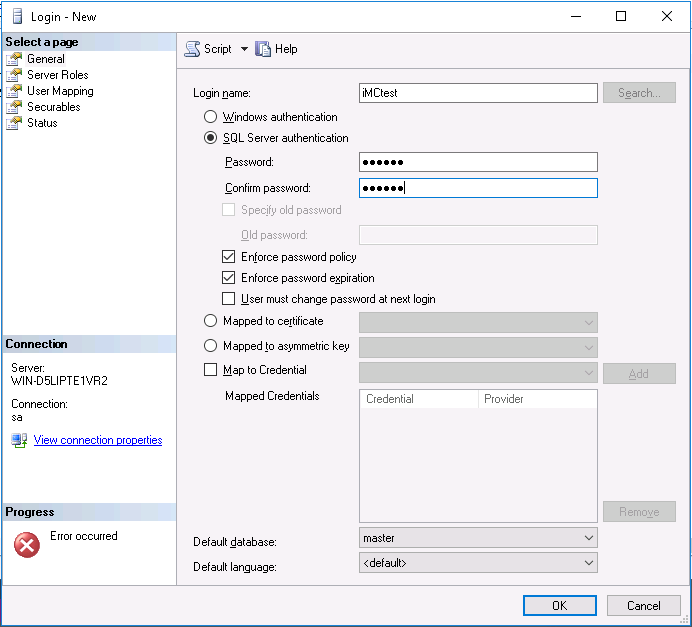This screenshot has width=692, height=627.
Task: Select Windows authentication radio button
Action: 211,117
